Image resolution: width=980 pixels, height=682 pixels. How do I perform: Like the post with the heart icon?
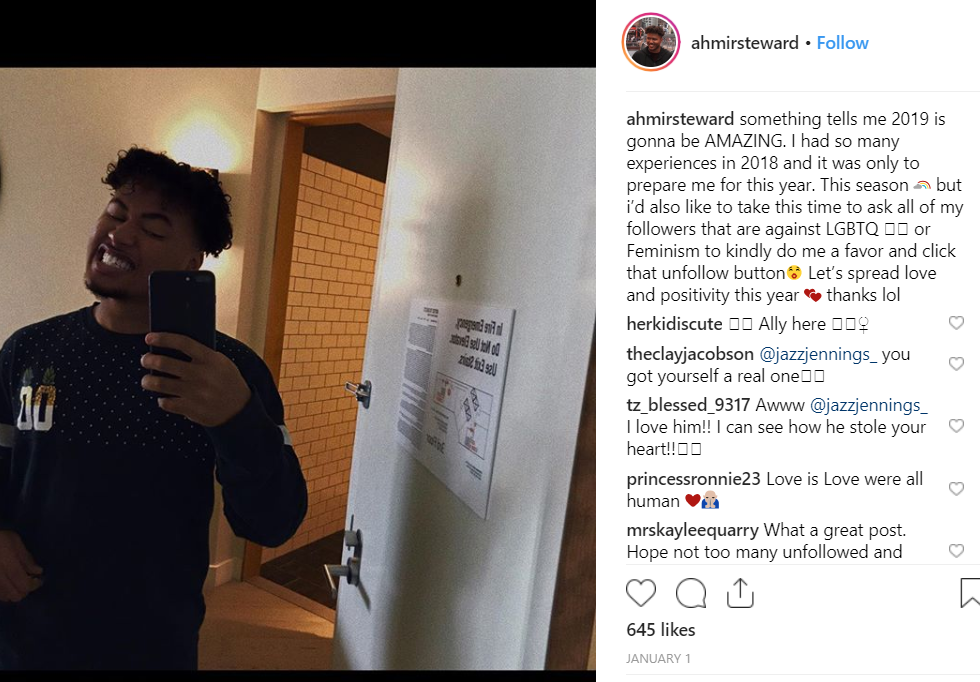[x=641, y=593]
